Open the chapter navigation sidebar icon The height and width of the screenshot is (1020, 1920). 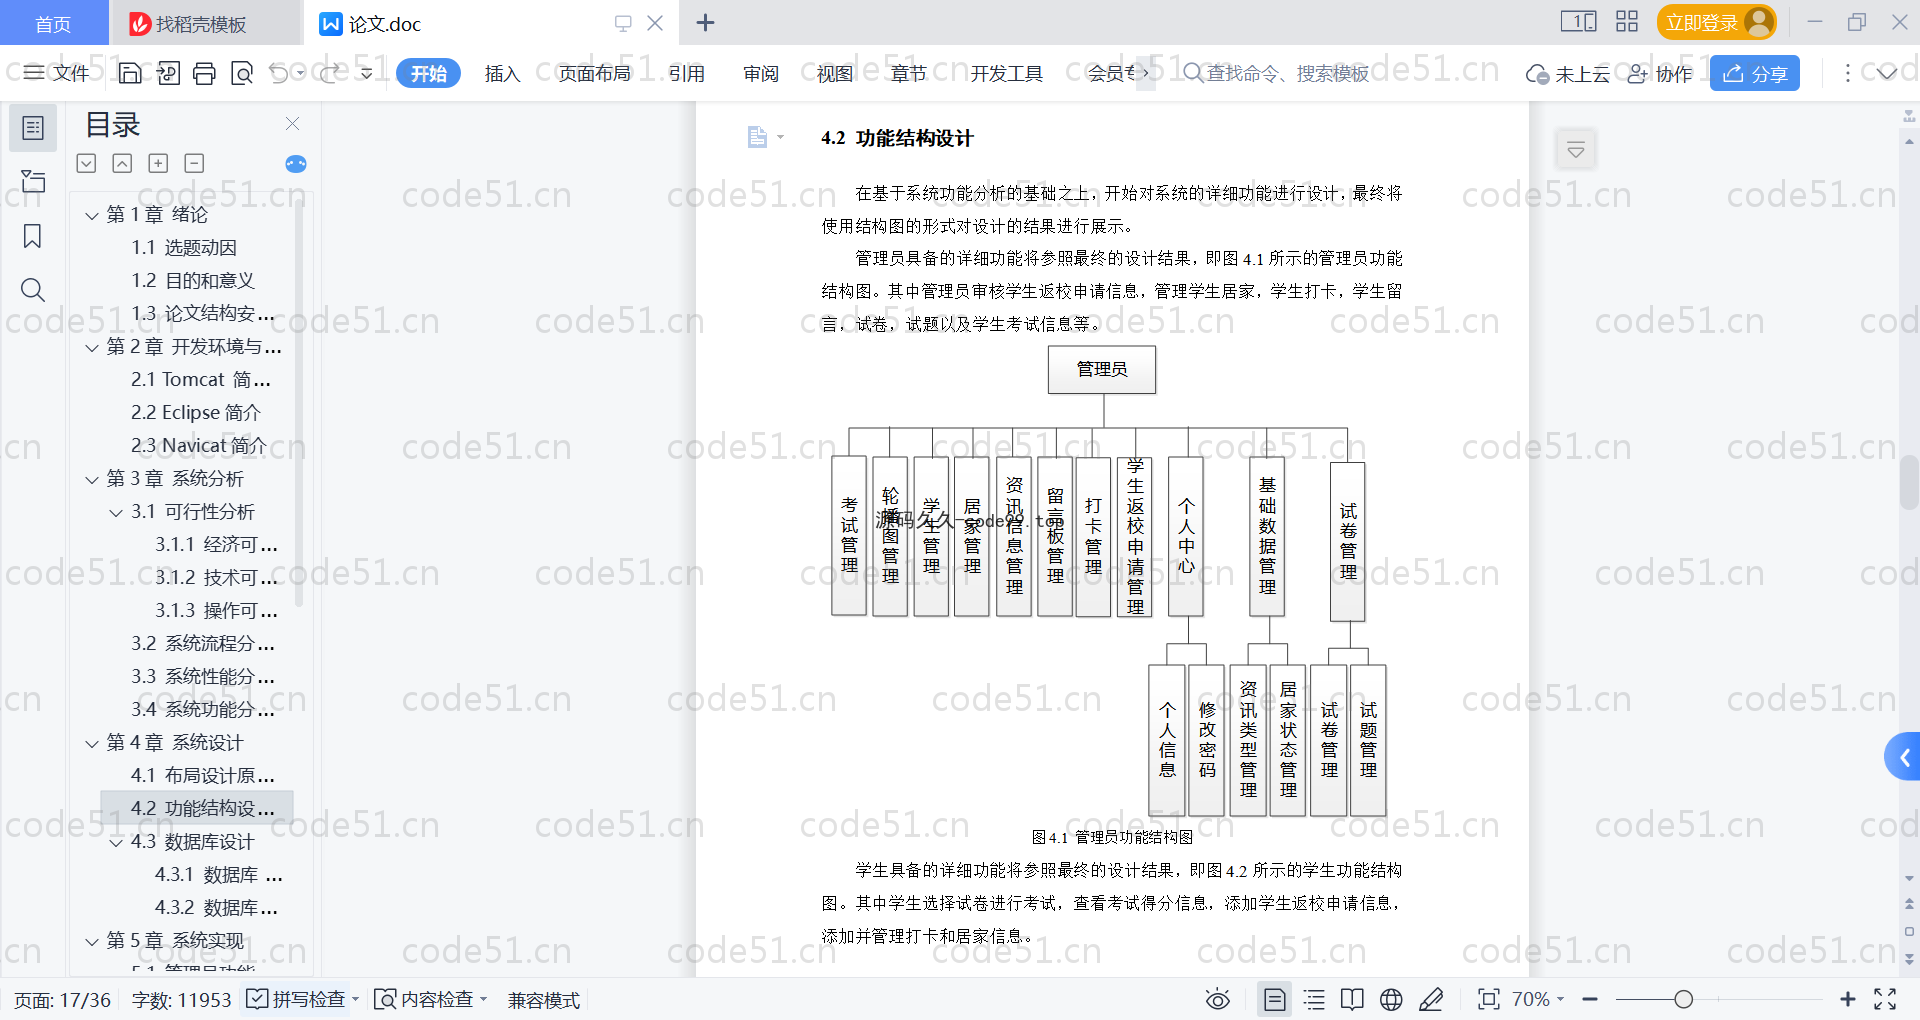click(33, 182)
